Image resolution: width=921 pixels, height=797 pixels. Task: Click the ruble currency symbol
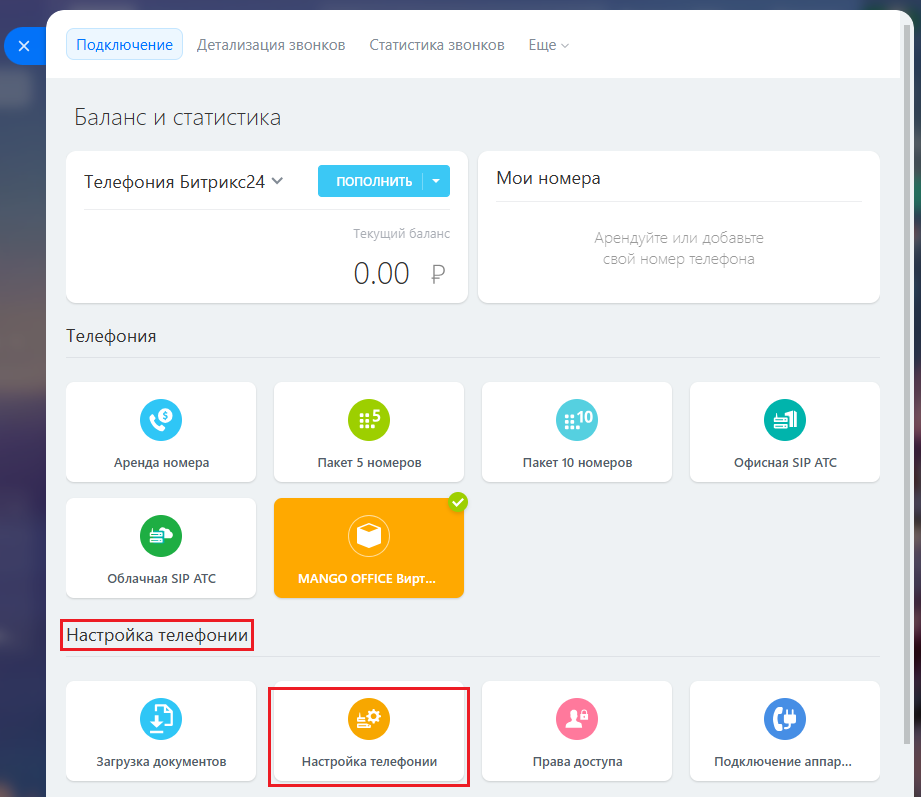tap(438, 274)
